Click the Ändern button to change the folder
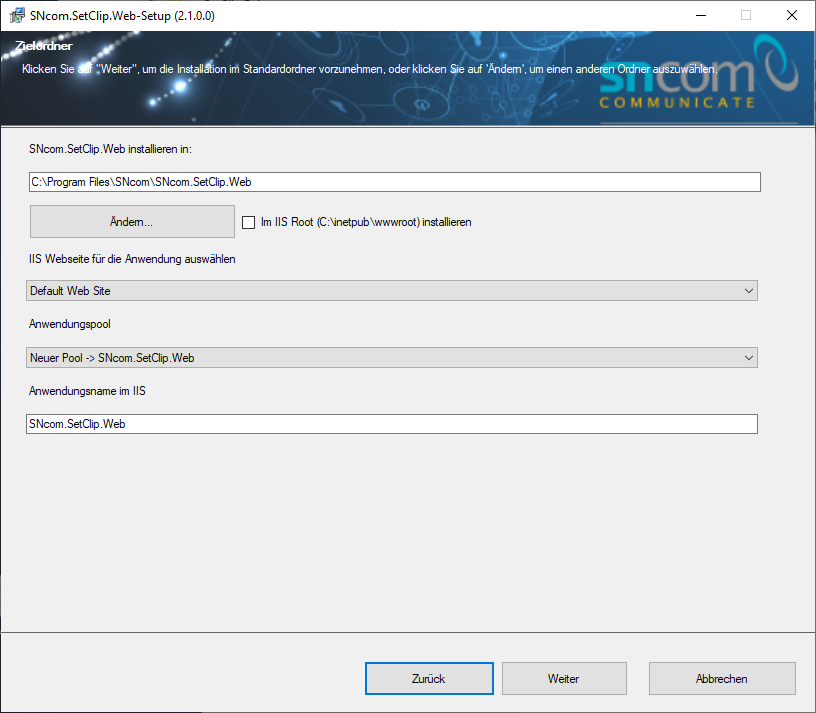This screenshot has height=713, width=816. (132, 221)
